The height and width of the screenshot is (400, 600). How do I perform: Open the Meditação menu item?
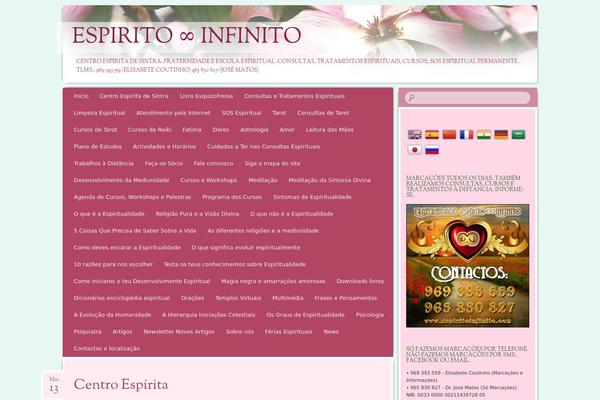pyautogui.click(x=263, y=180)
